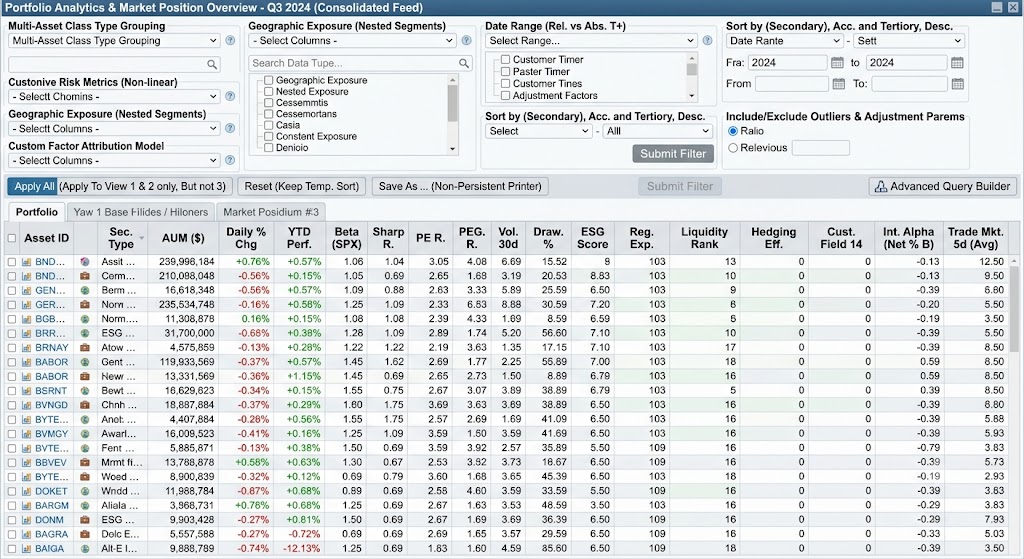The height and width of the screenshot is (559, 1024).
Task: Open the Alll dropdown
Action: click(x=657, y=131)
